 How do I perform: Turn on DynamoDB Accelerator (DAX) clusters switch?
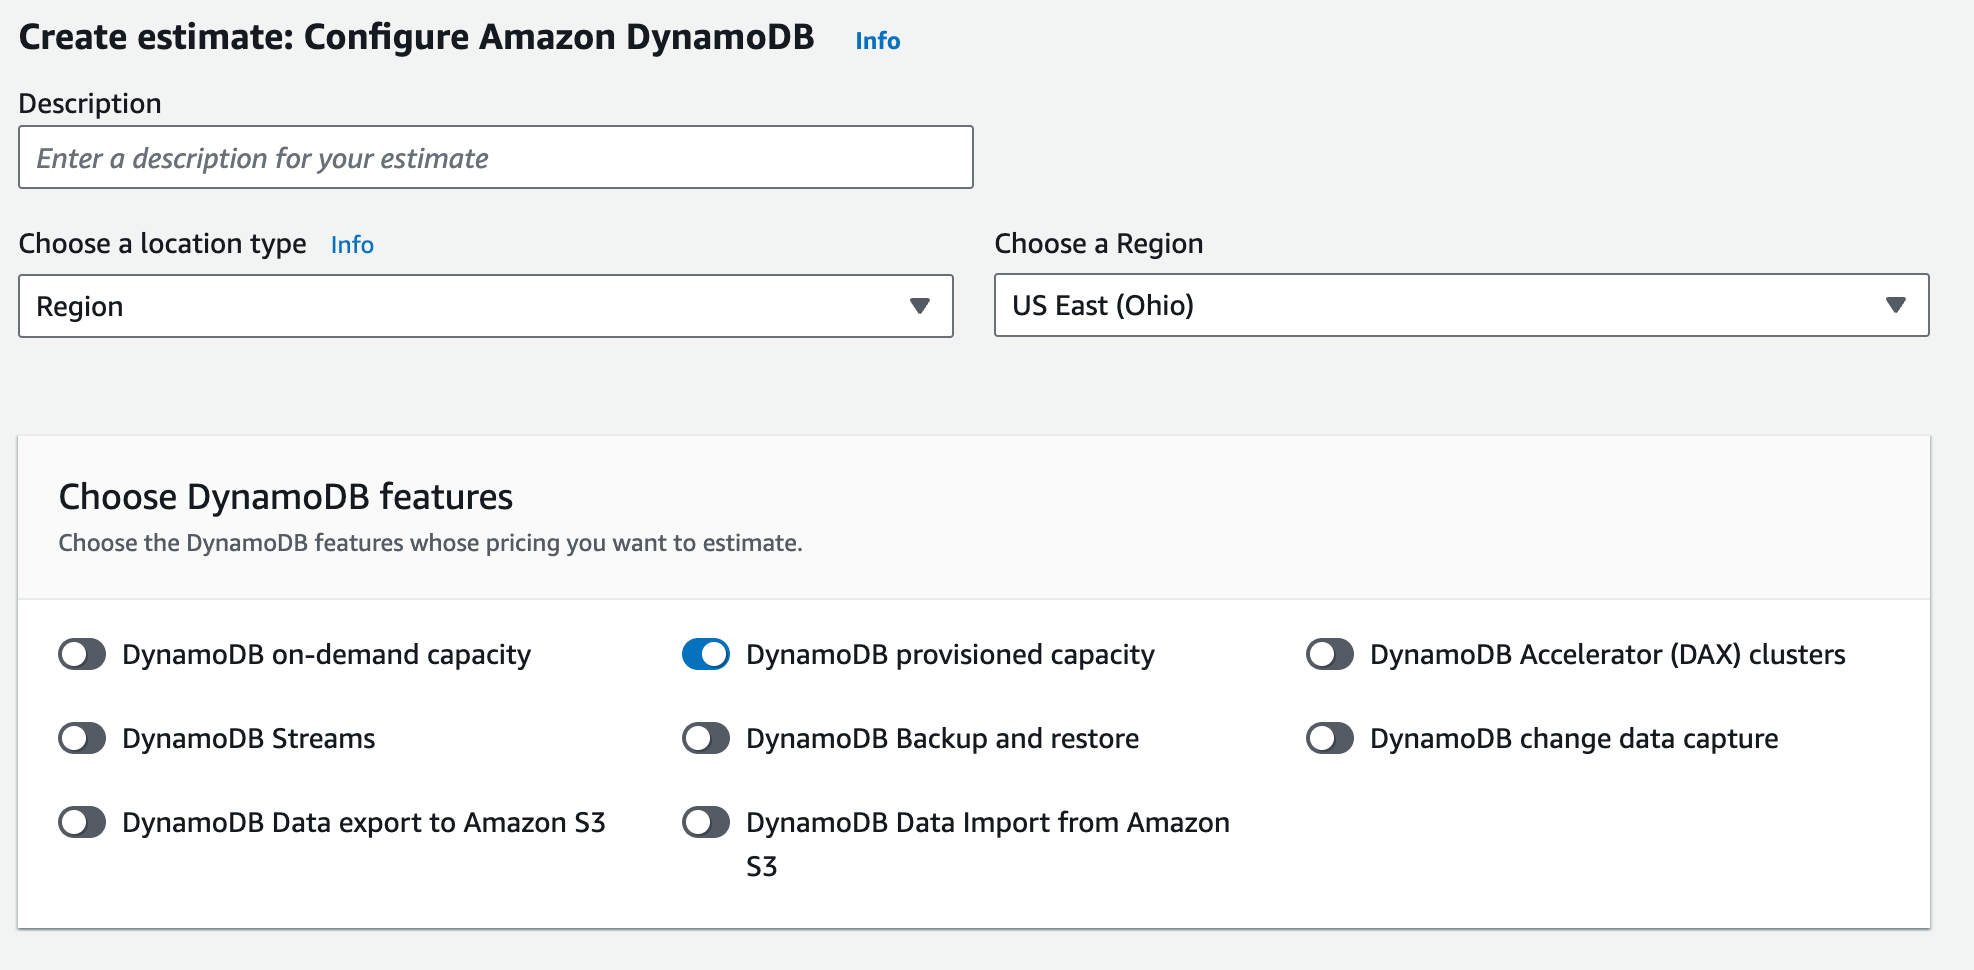coord(1330,655)
